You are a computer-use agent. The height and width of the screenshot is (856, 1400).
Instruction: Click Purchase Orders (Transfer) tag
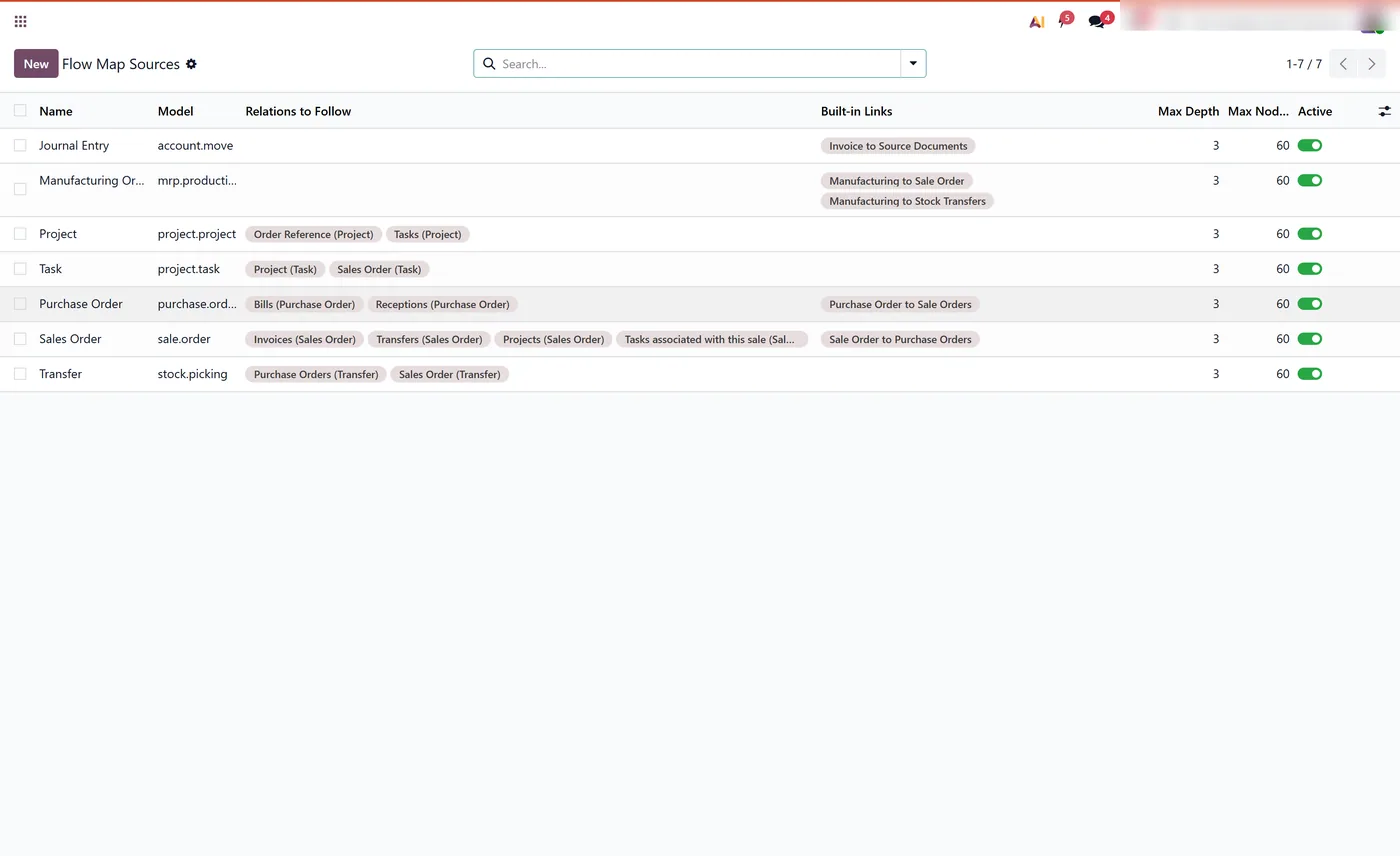click(x=316, y=374)
